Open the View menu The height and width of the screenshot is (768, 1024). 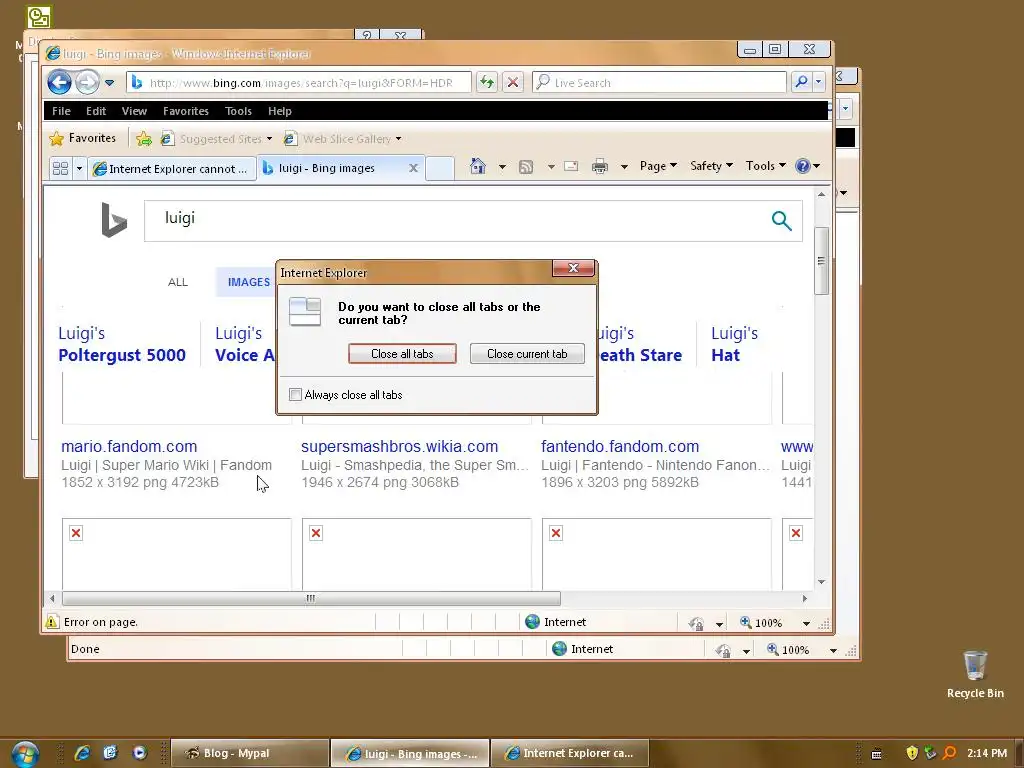(x=134, y=111)
